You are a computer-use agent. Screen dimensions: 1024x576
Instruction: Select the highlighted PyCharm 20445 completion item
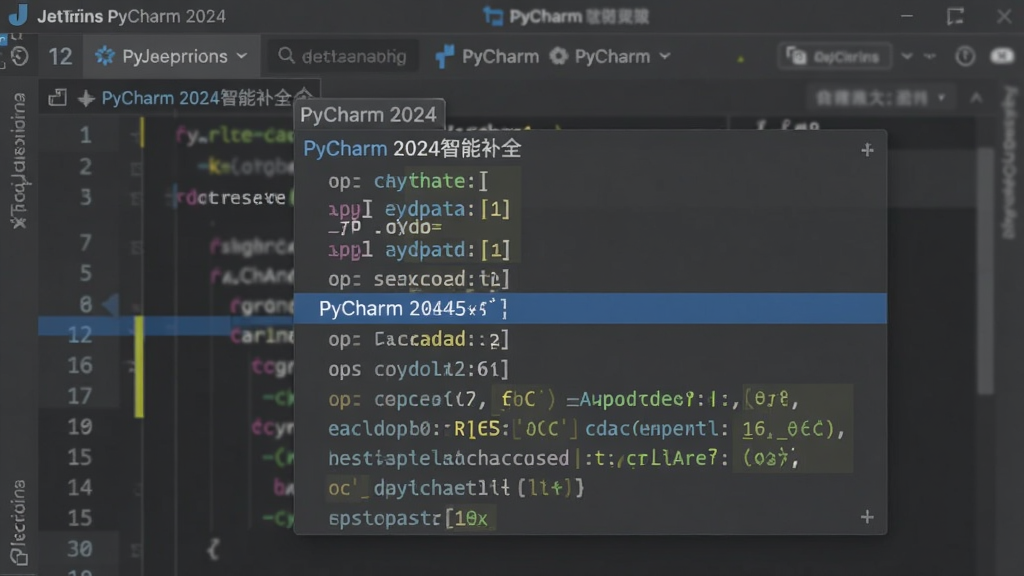(x=590, y=308)
